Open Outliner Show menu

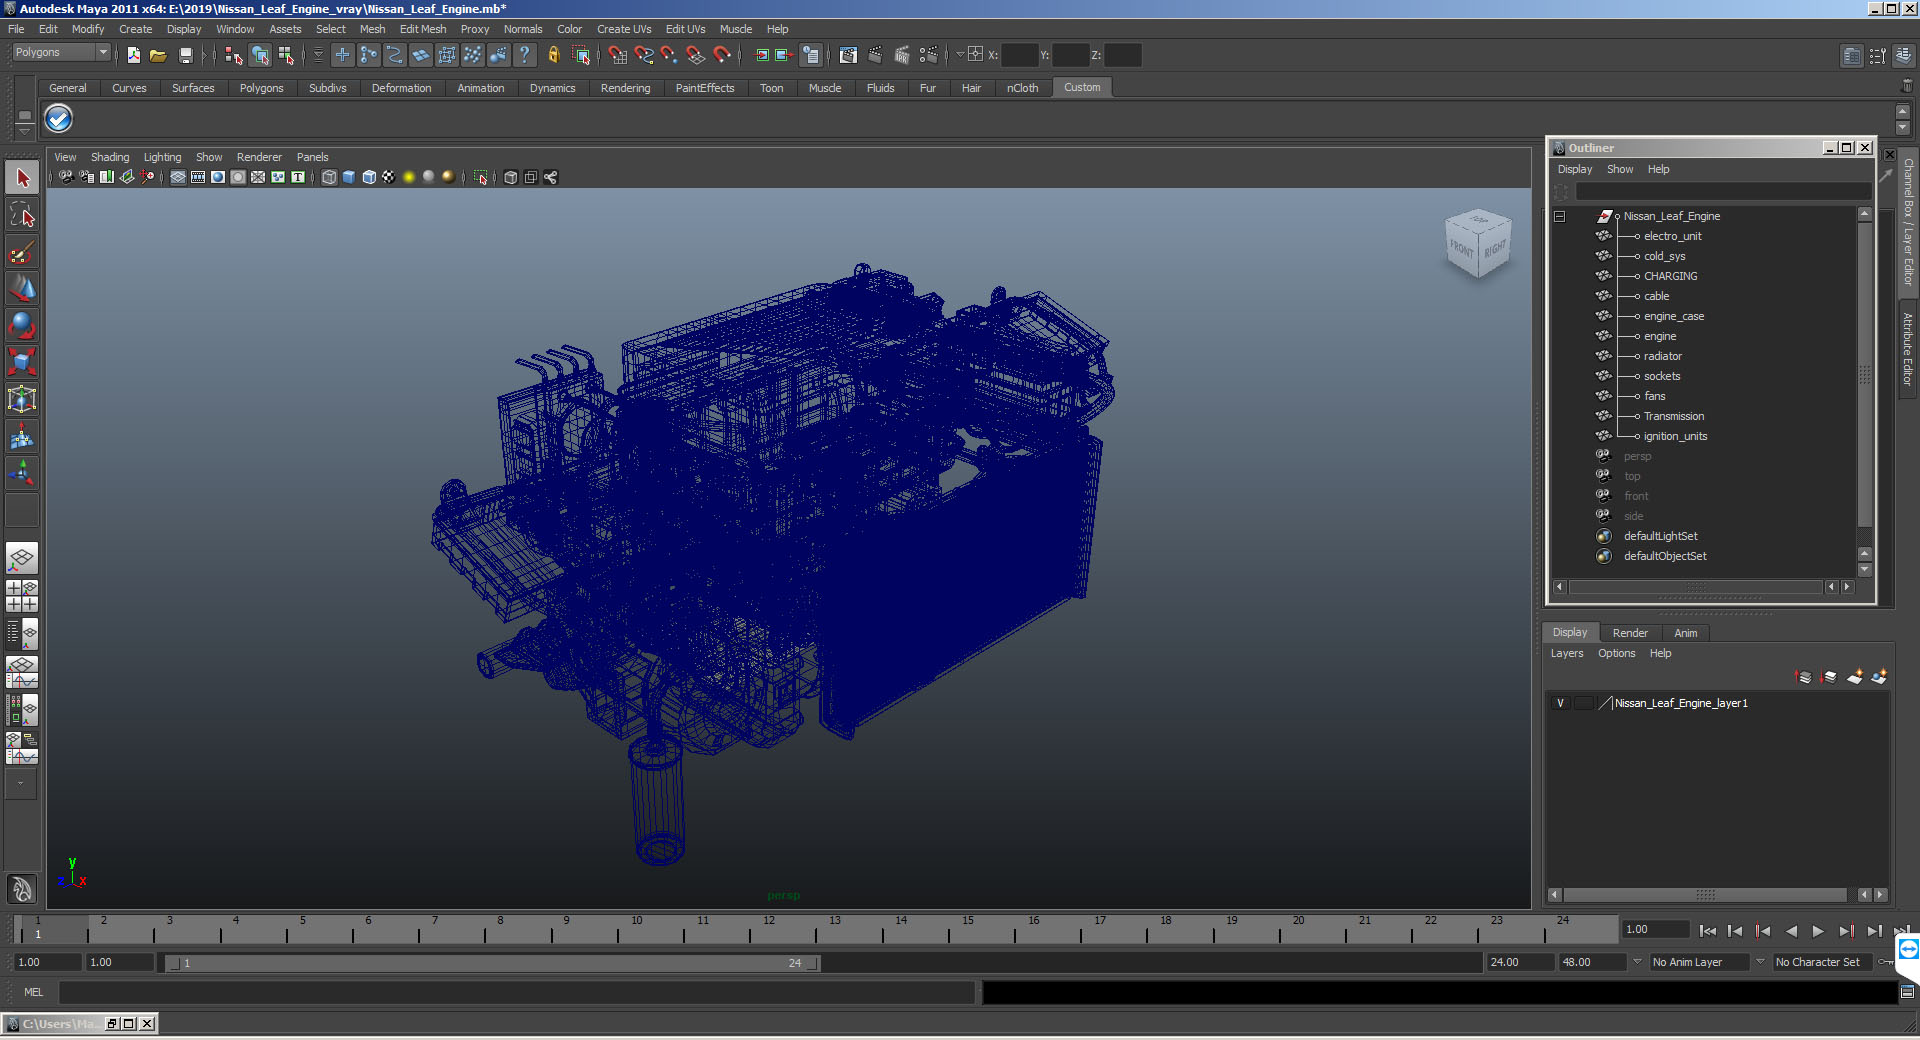[x=1620, y=169]
